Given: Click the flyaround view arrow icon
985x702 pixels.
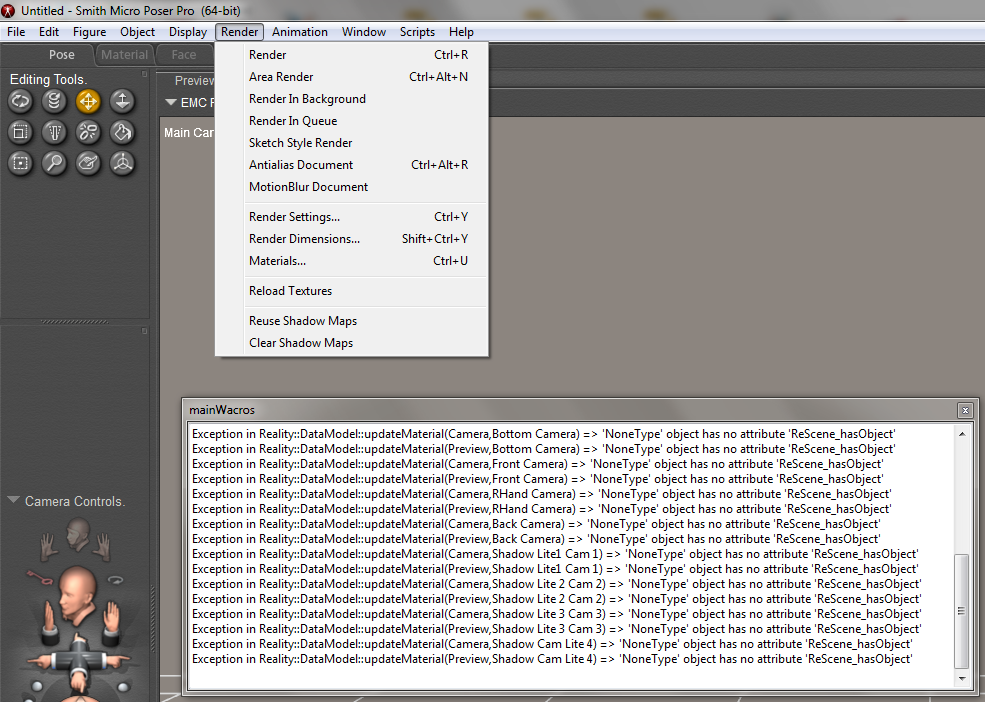Looking at the screenshot, I should click(116, 580).
